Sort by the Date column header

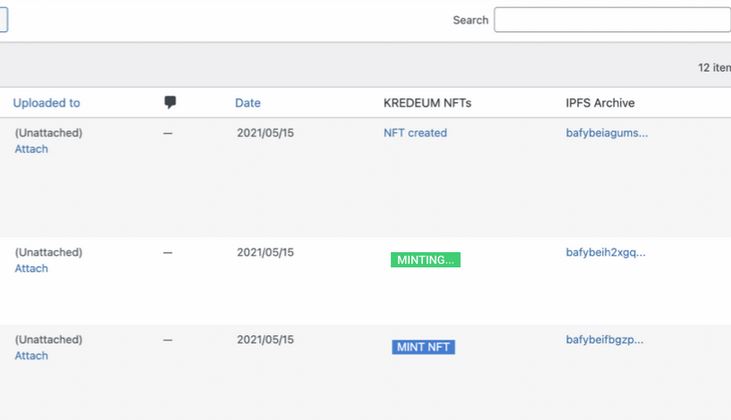pyautogui.click(x=248, y=103)
